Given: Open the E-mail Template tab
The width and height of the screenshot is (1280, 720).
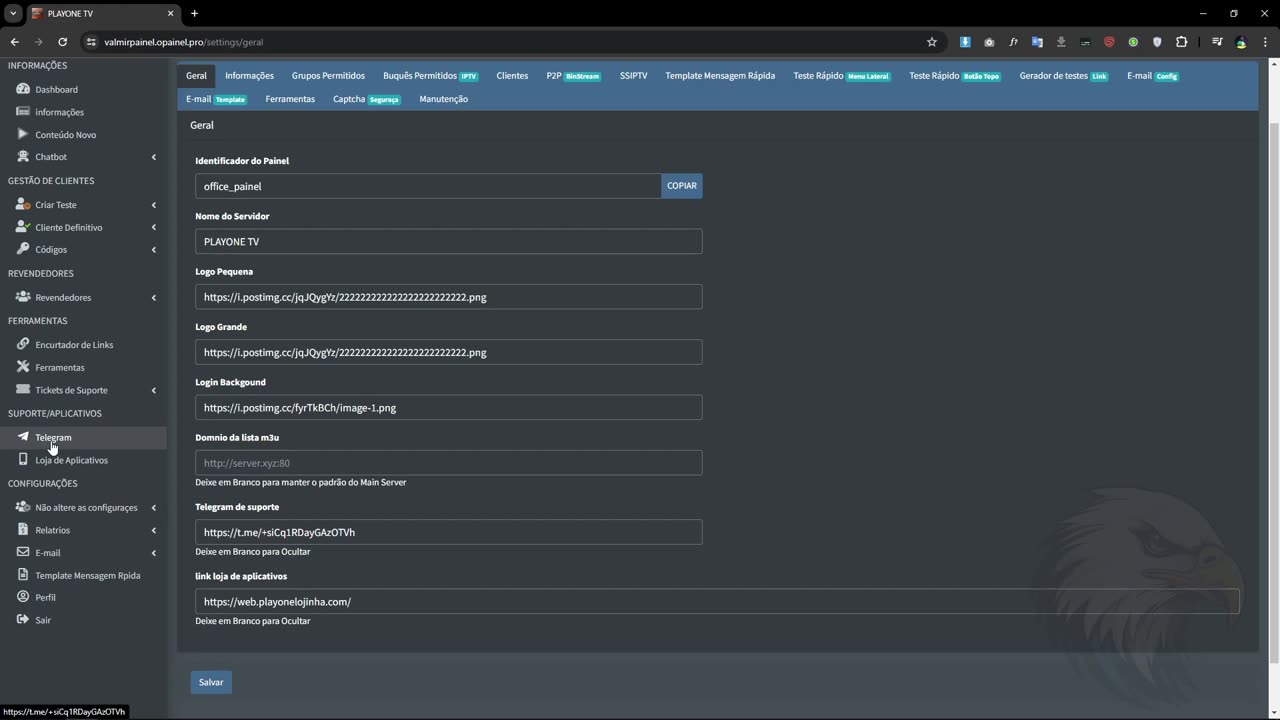Looking at the screenshot, I should pyautogui.click(x=216, y=99).
